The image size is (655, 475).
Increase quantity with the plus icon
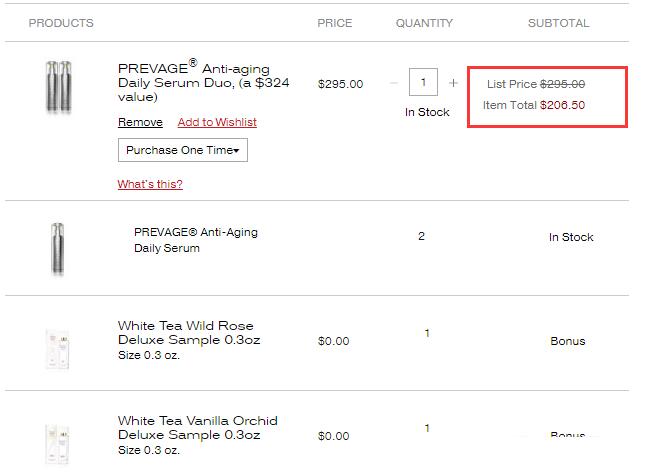coord(453,83)
